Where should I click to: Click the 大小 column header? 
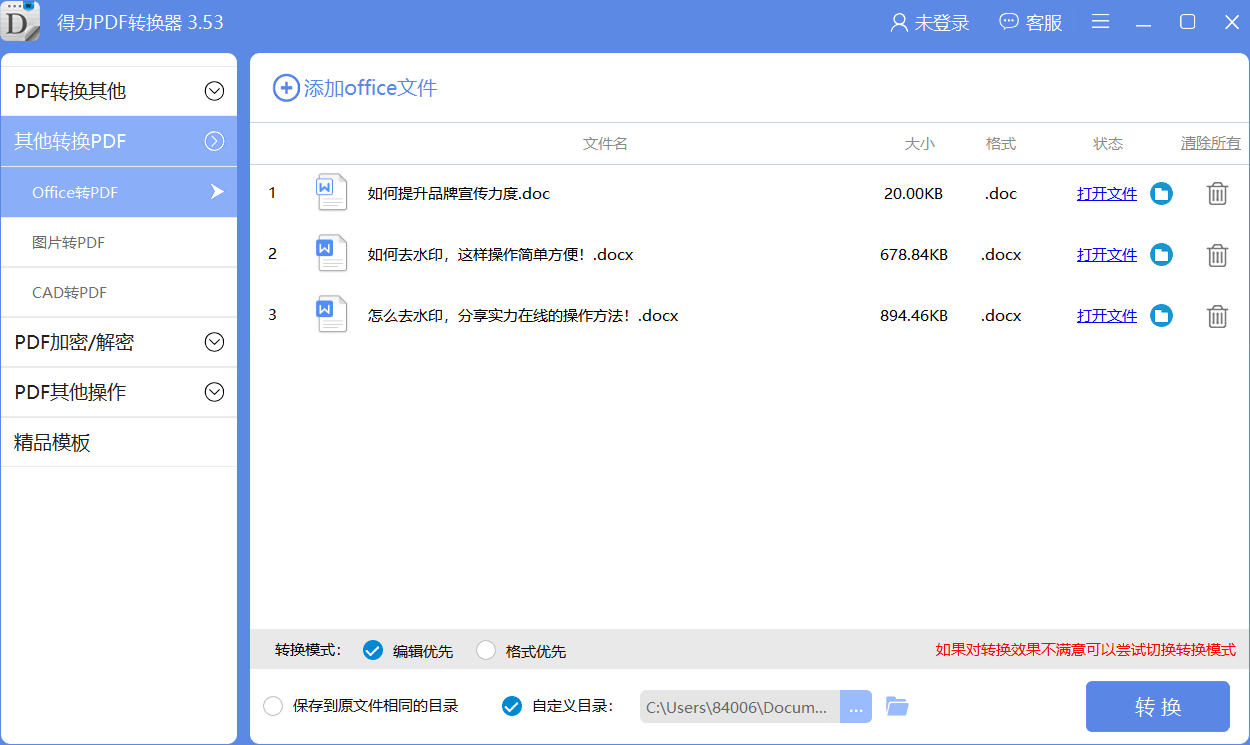pyautogui.click(x=919, y=144)
